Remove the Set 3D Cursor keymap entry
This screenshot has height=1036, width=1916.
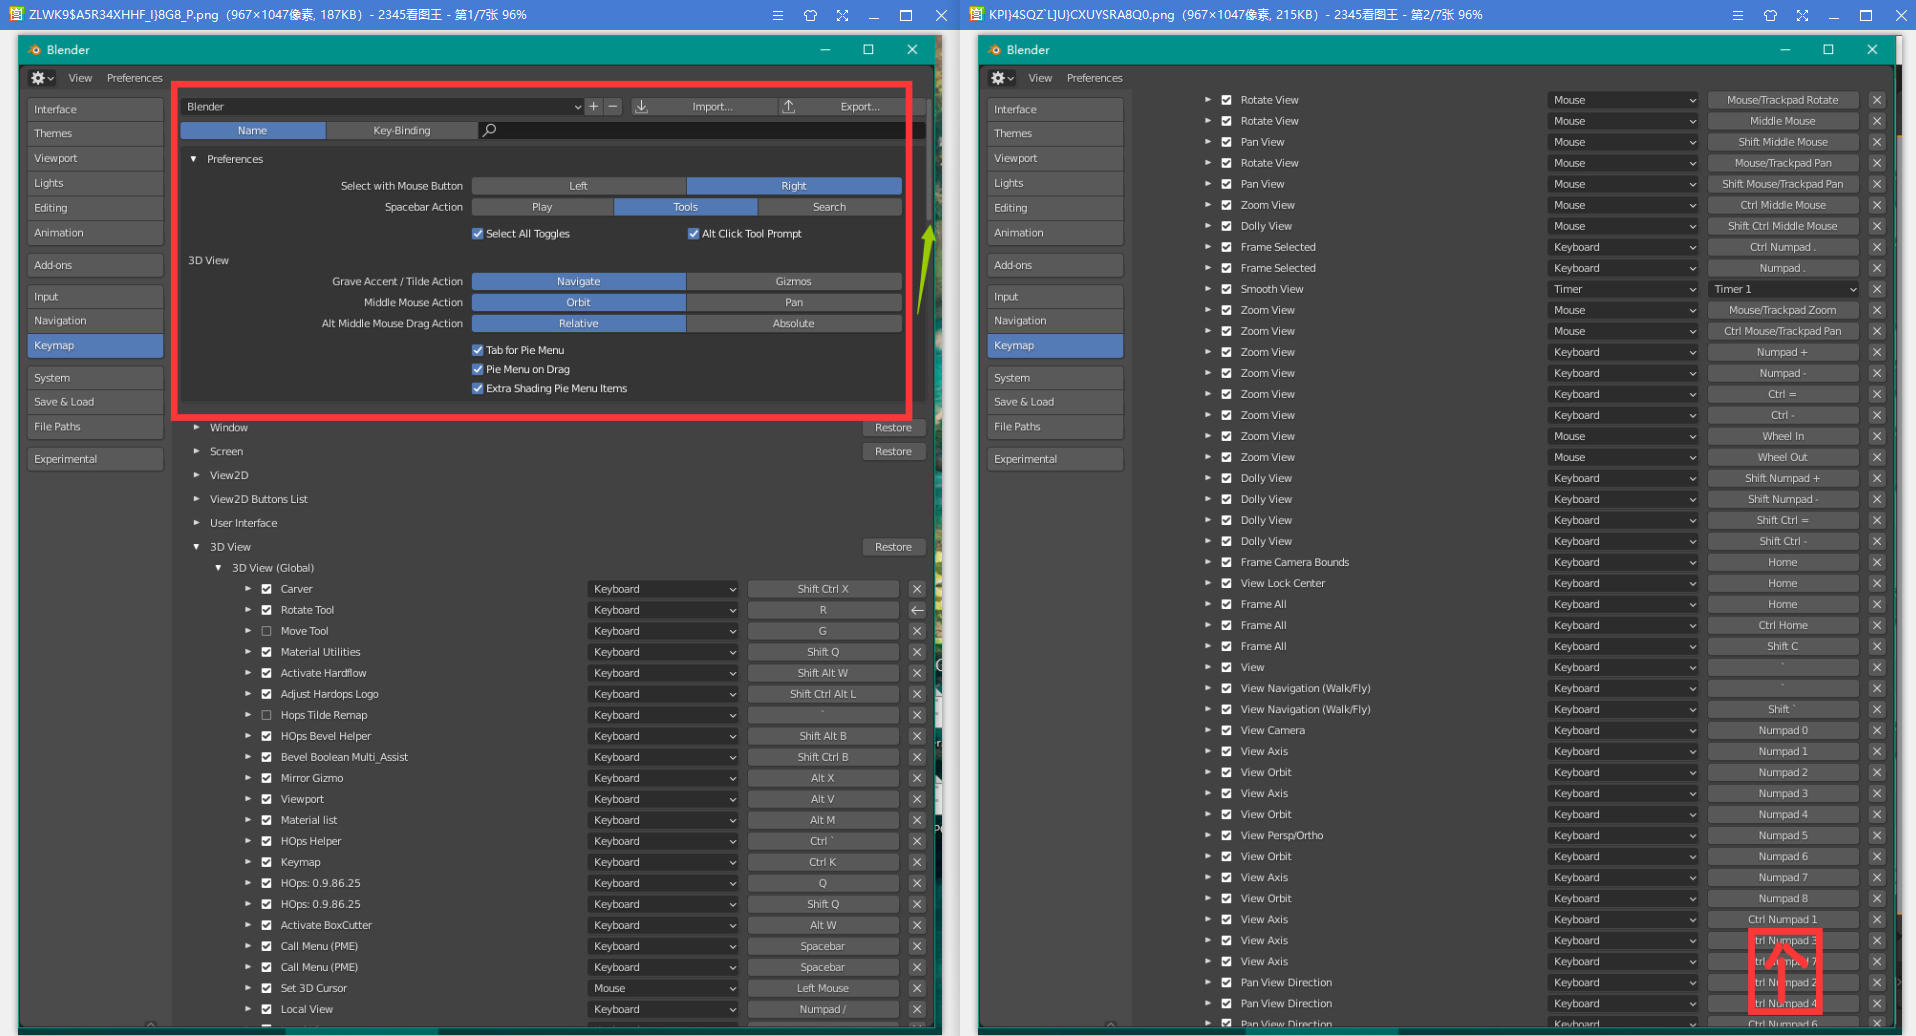coord(917,988)
